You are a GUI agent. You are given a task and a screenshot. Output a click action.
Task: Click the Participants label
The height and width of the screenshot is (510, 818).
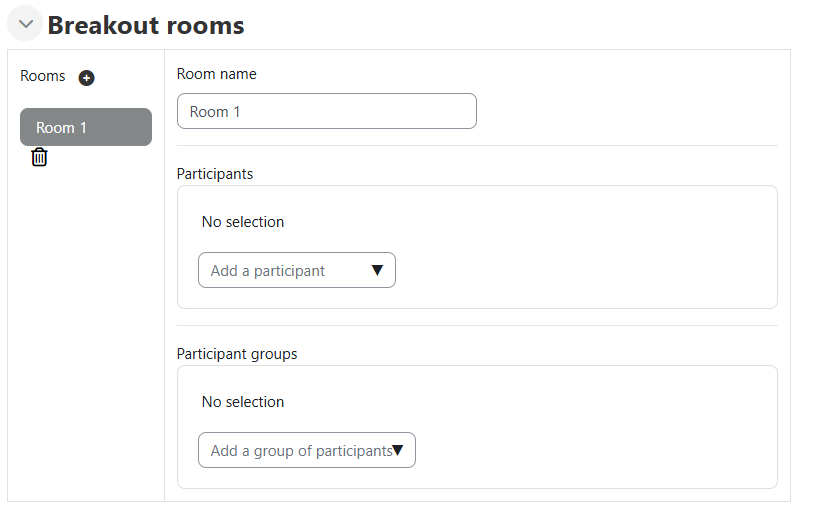[215, 174]
